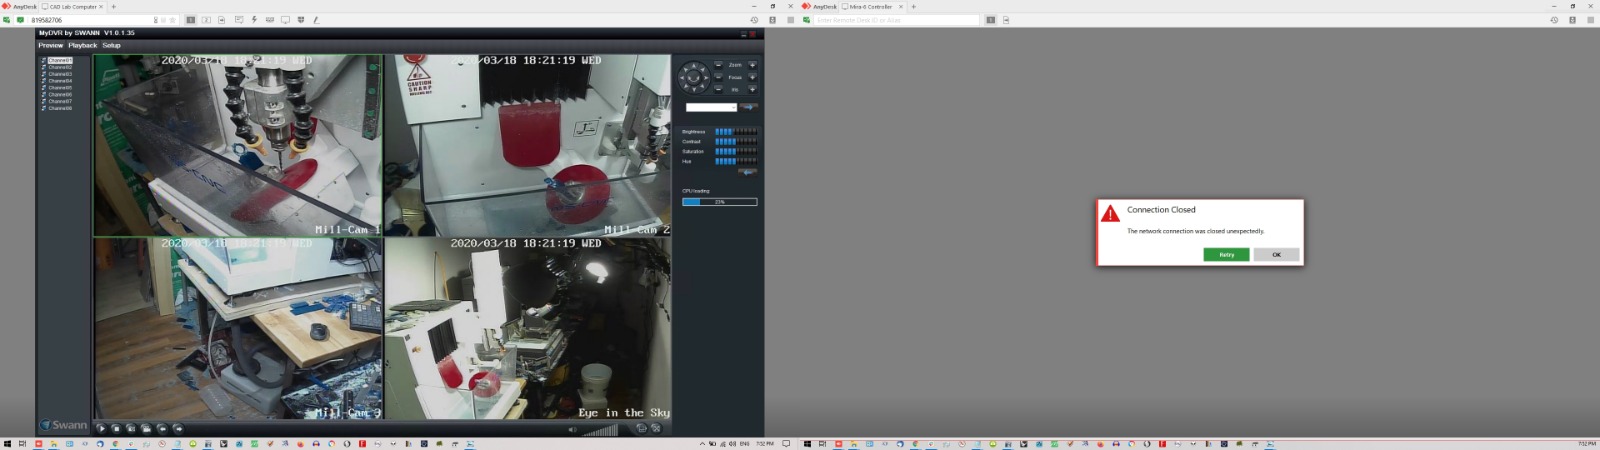Select Channel07 in the channel list

(60, 101)
